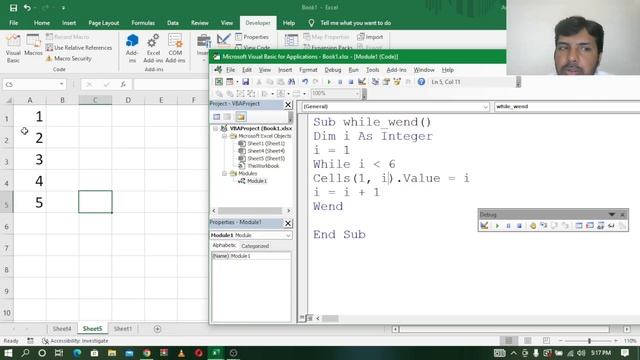The width and height of the screenshot is (640, 360).
Task: Open the File tab in Excel
Action: coord(13,23)
